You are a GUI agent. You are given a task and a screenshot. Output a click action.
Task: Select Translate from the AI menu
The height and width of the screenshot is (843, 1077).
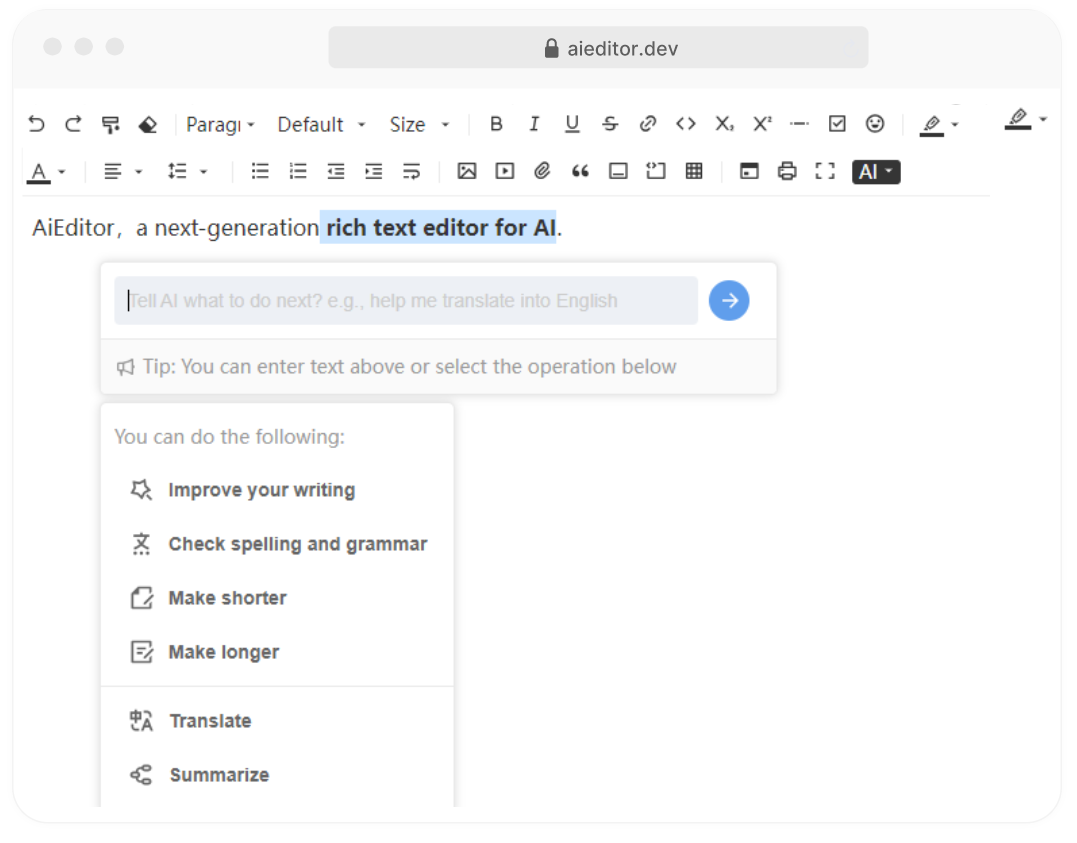click(210, 721)
